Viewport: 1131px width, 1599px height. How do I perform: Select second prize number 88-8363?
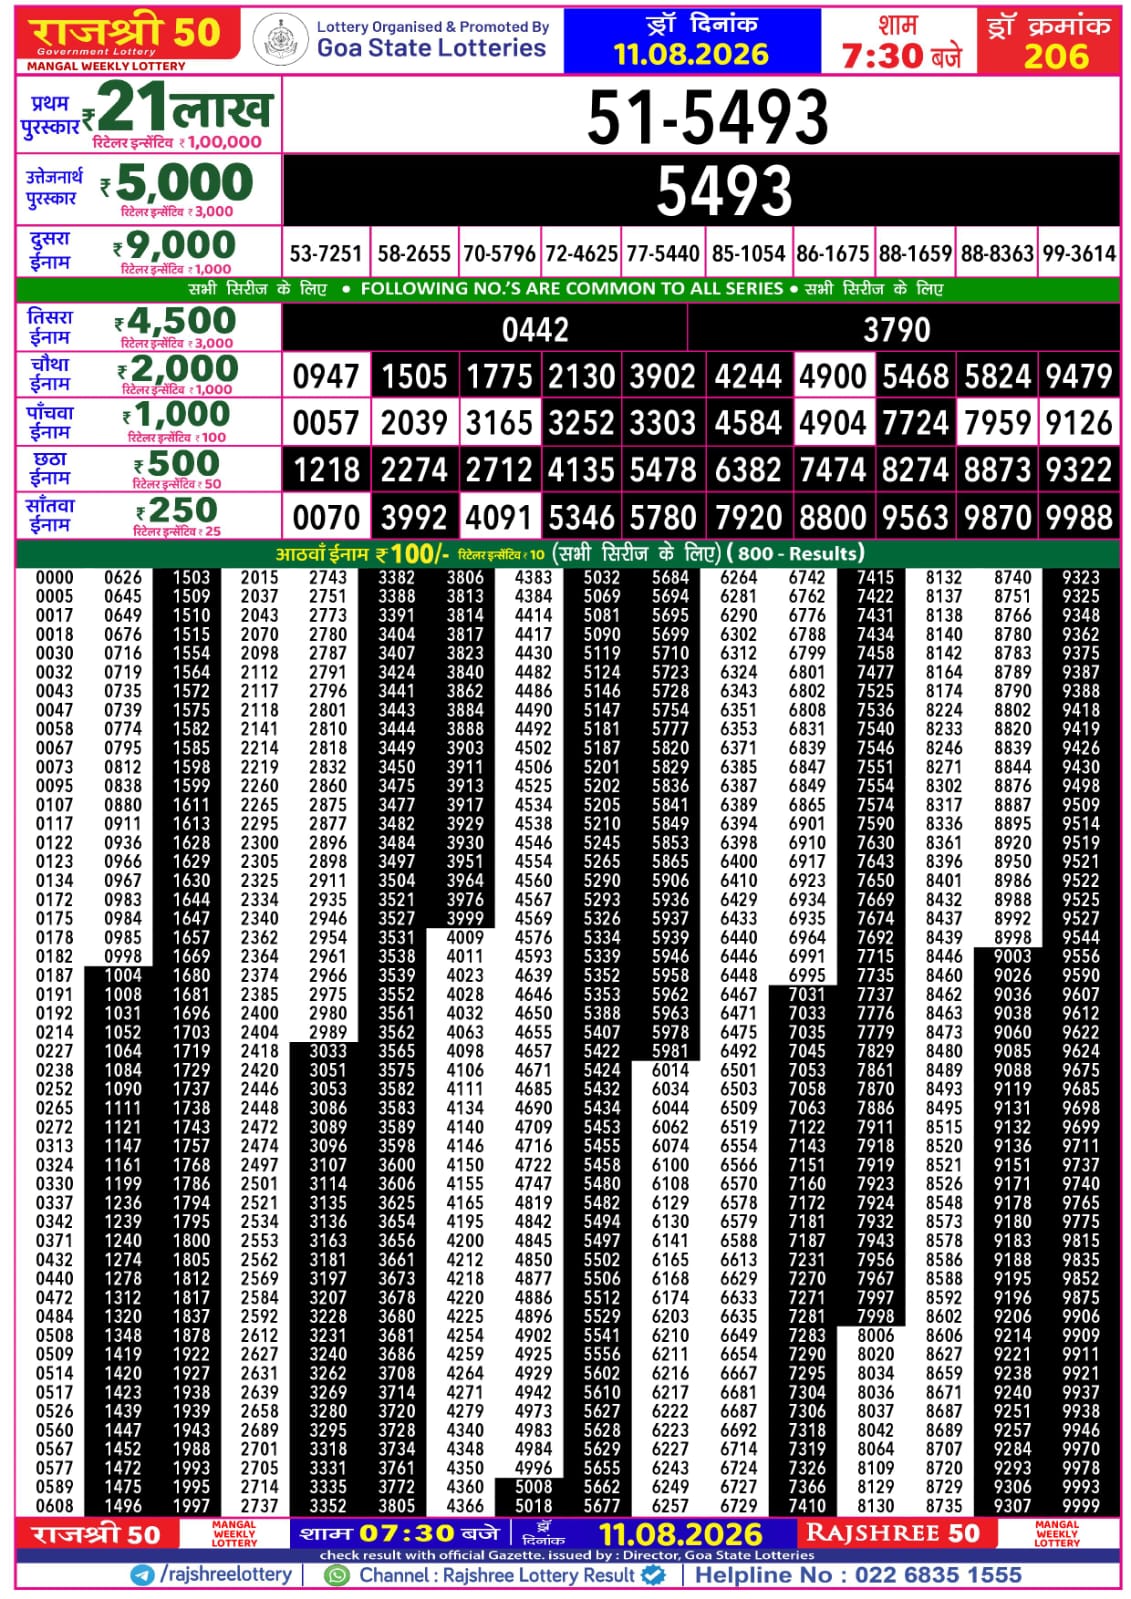click(997, 254)
